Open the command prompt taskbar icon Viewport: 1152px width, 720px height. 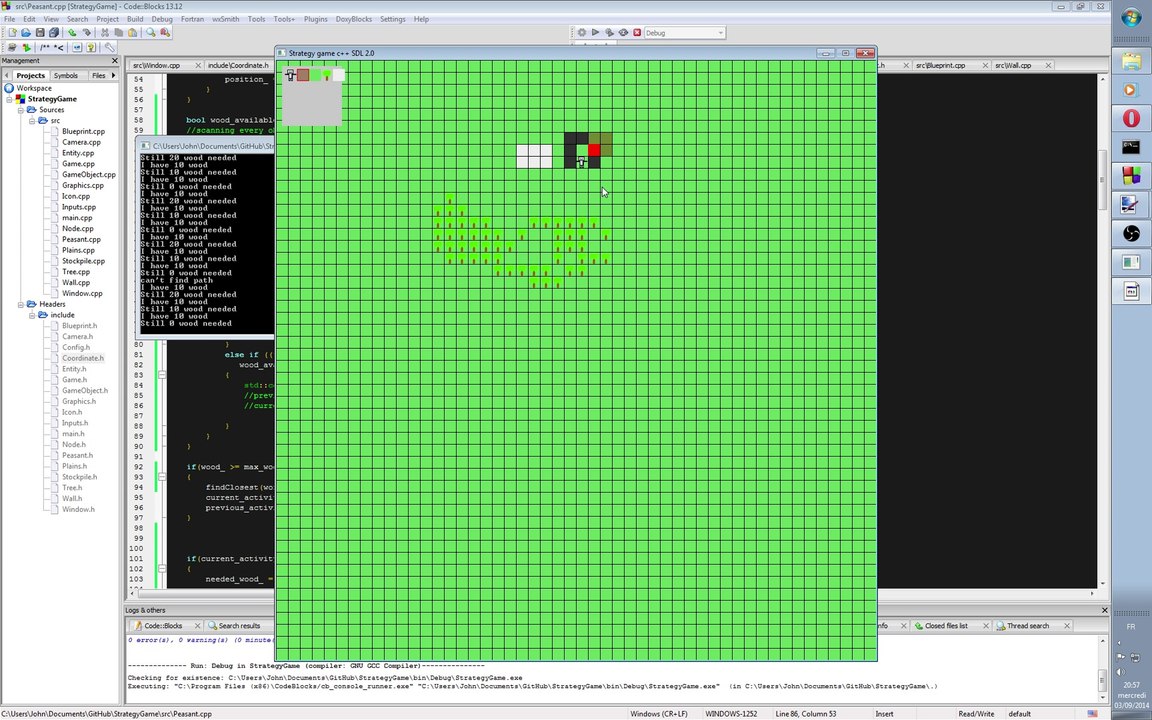point(1131,147)
